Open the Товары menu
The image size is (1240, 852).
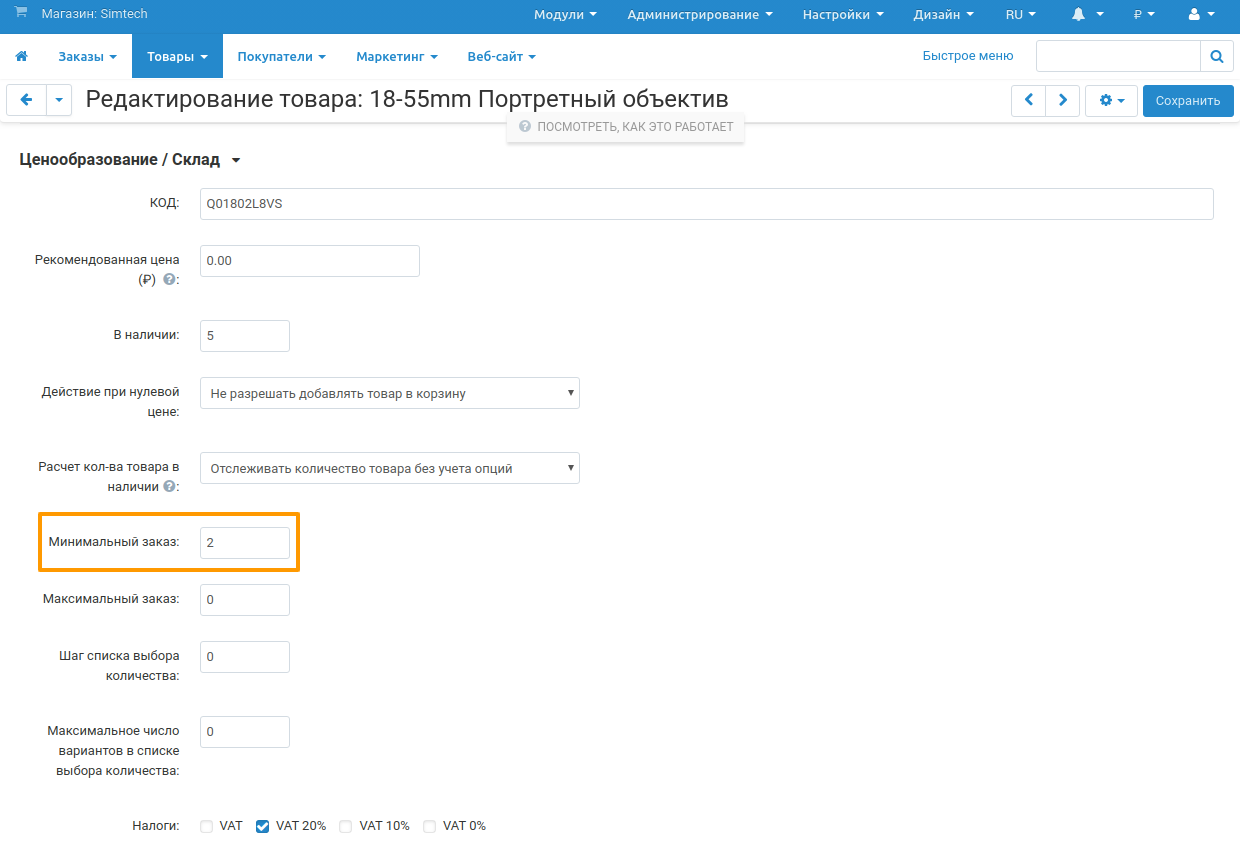(177, 57)
